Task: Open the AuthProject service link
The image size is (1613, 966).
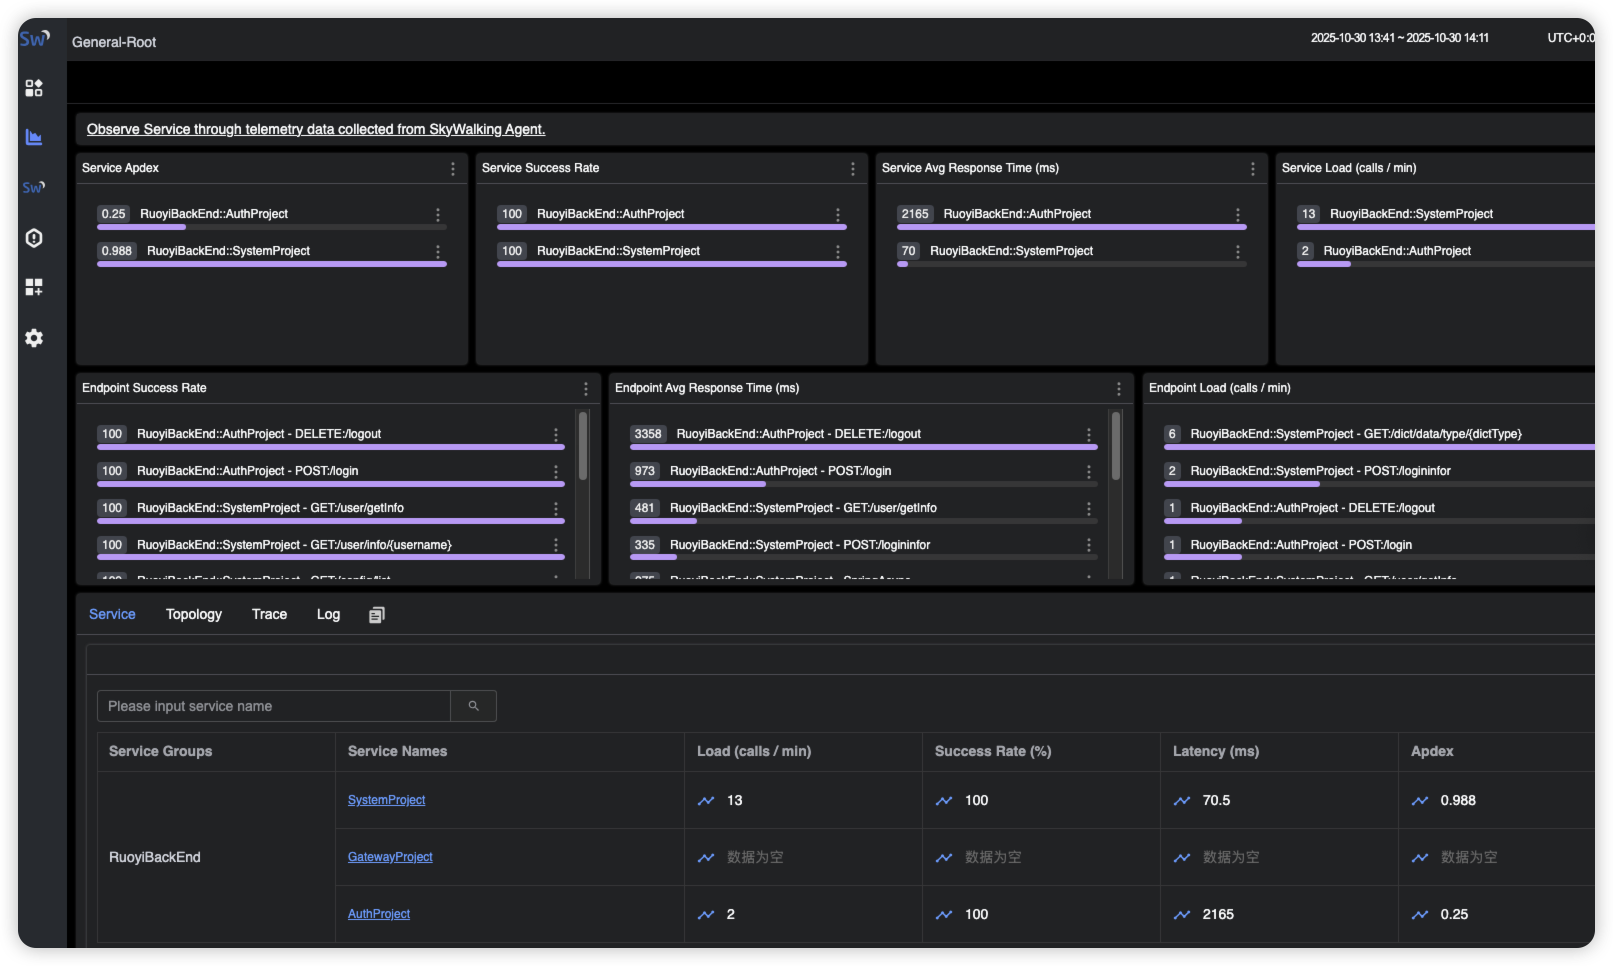Action: [x=379, y=914]
